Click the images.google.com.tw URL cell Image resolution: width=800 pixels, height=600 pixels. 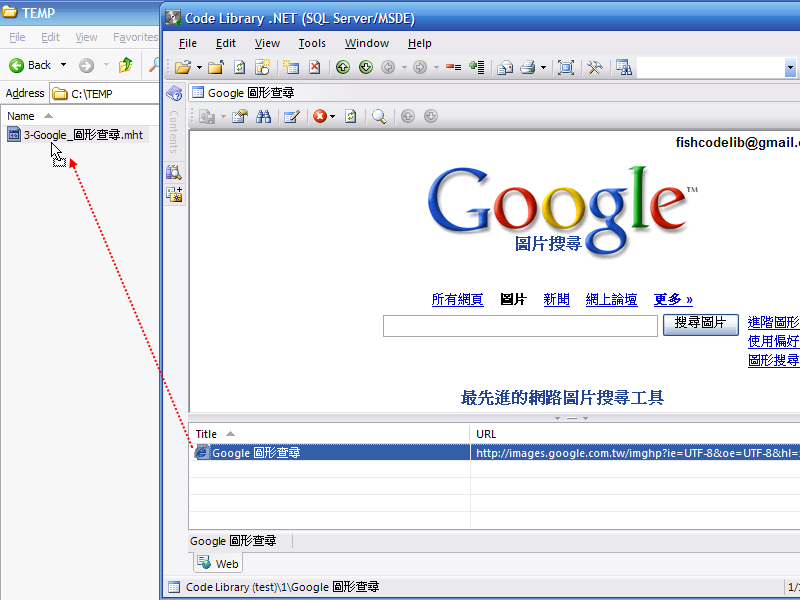tap(635, 453)
